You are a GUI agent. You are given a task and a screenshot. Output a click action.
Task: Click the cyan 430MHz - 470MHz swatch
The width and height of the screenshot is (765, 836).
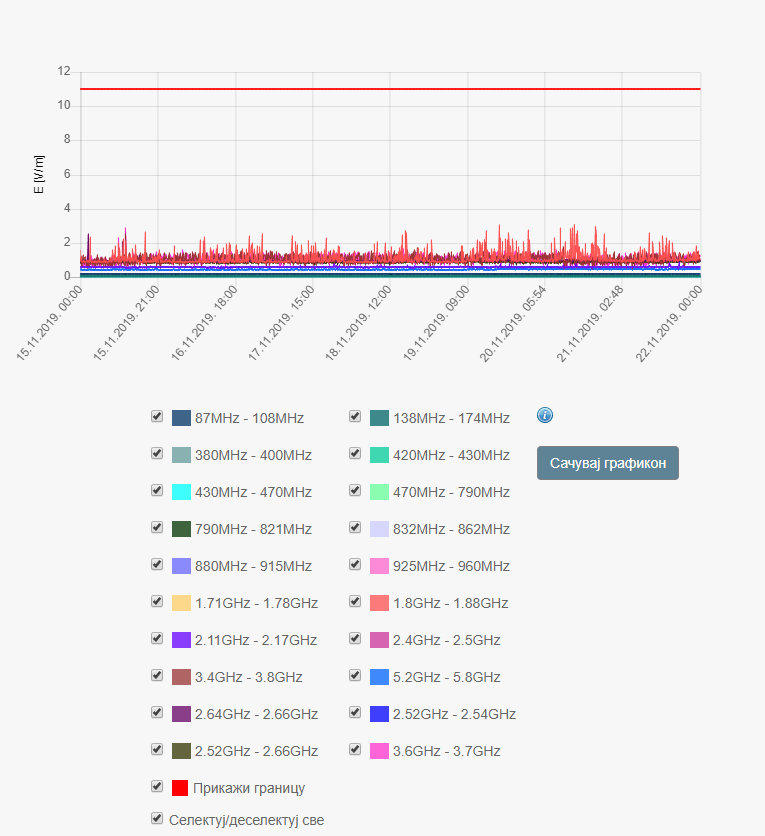(x=181, y=492)
